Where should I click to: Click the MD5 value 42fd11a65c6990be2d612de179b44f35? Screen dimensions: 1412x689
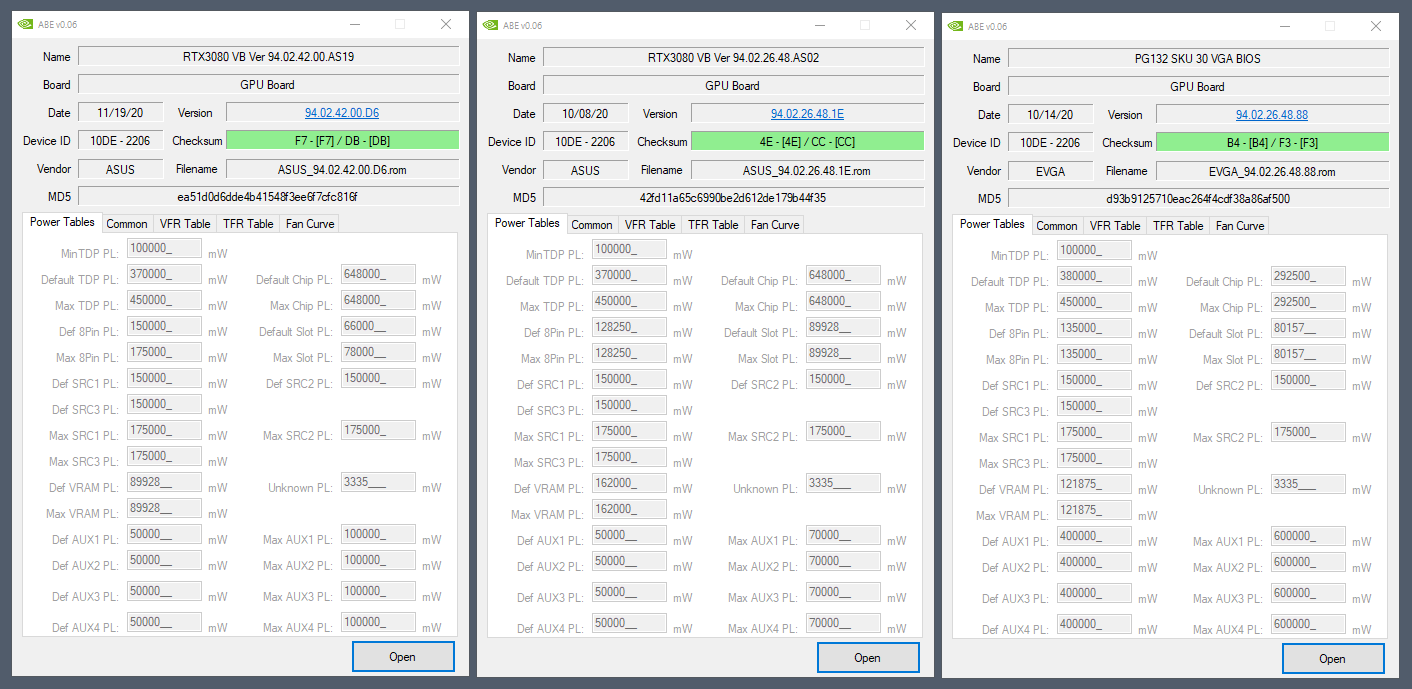pyautogui.click(x=733, y=198)
